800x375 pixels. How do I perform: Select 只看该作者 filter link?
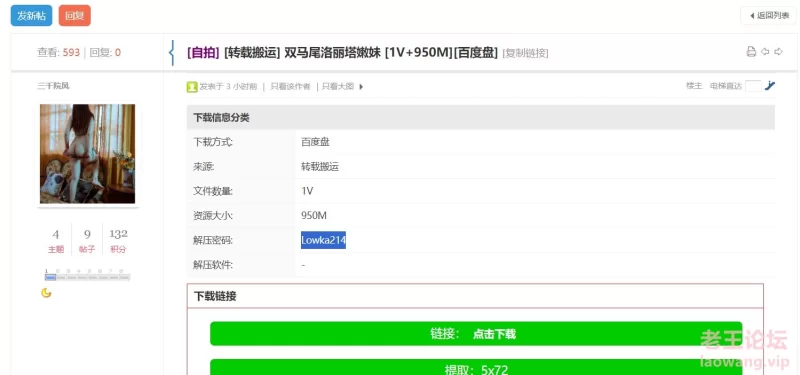click(x=290, y=87)
